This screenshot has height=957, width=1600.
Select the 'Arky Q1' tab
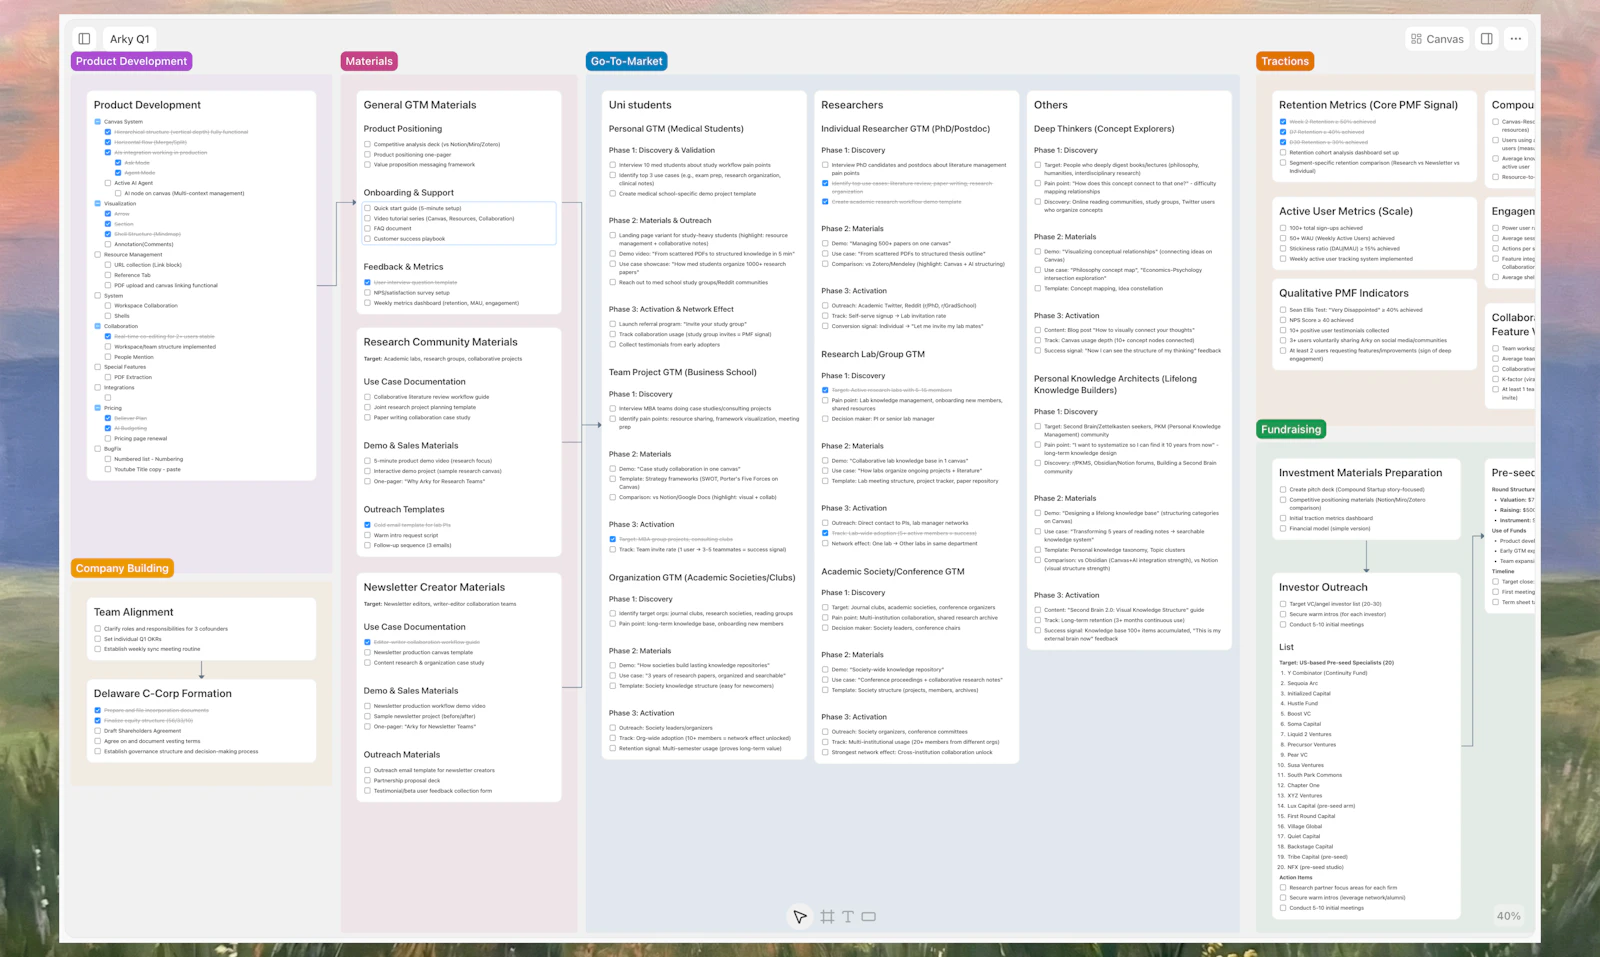point(129,38)
